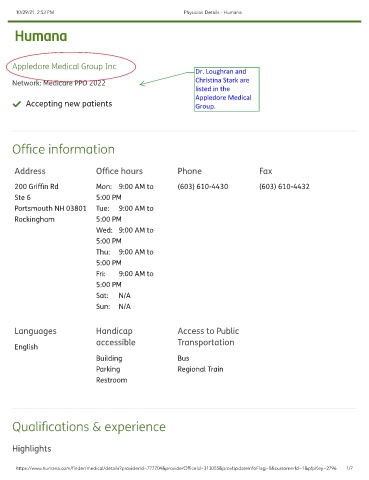
Task: Select the Sat: N/A hours row
Action: (113, 296)
